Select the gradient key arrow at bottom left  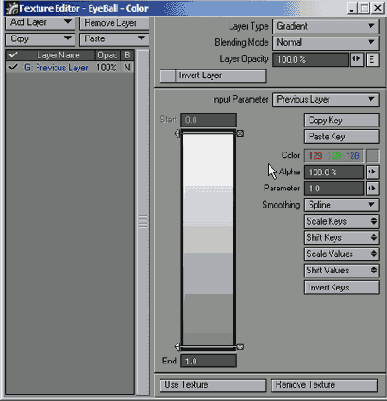(x=178, y=347)
